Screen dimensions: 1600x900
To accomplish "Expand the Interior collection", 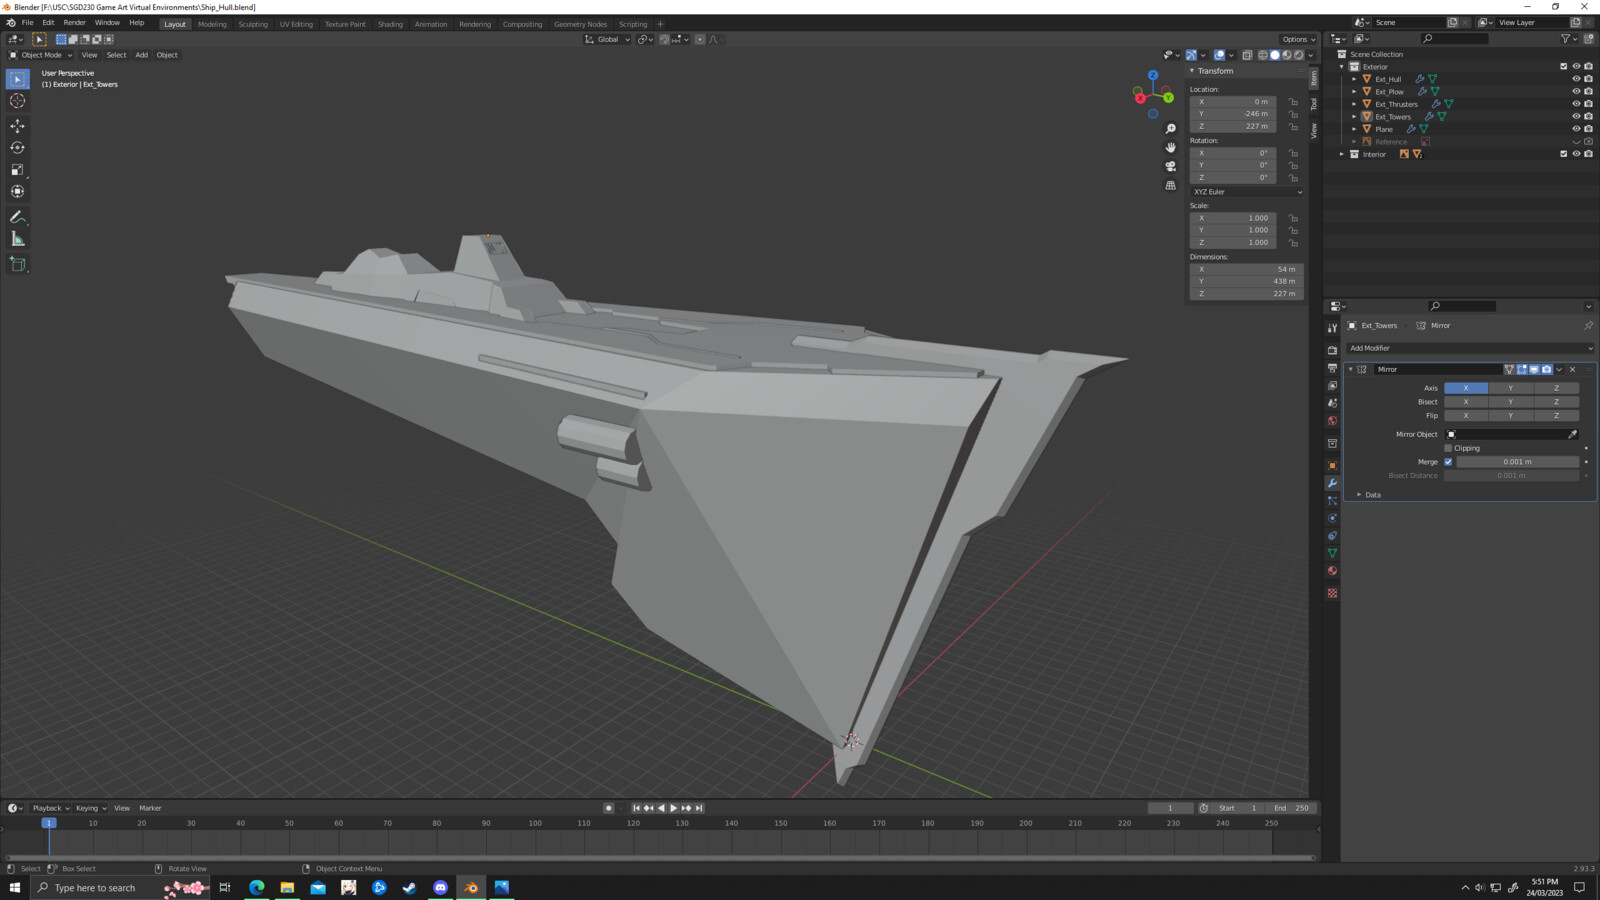I will (1342, 154).
